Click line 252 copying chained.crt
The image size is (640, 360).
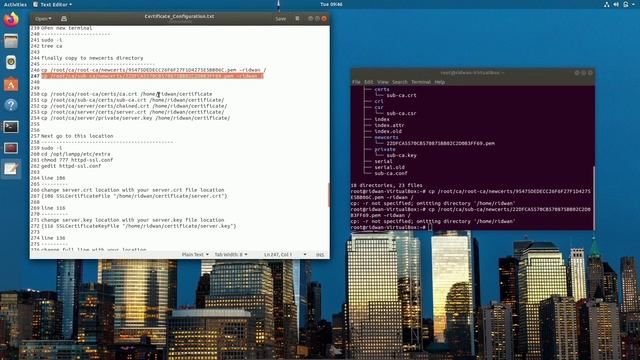tap(134, 106)
